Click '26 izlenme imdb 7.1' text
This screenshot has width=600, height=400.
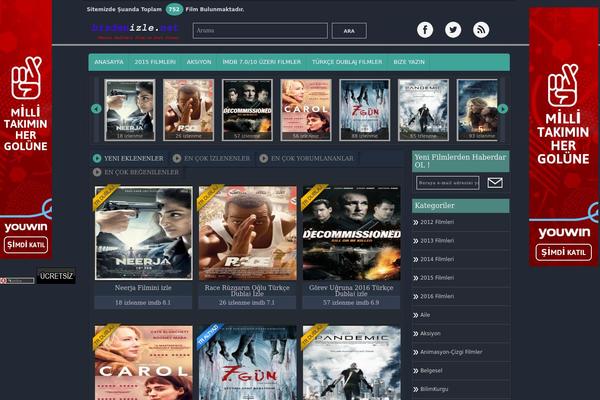[247, 303]
